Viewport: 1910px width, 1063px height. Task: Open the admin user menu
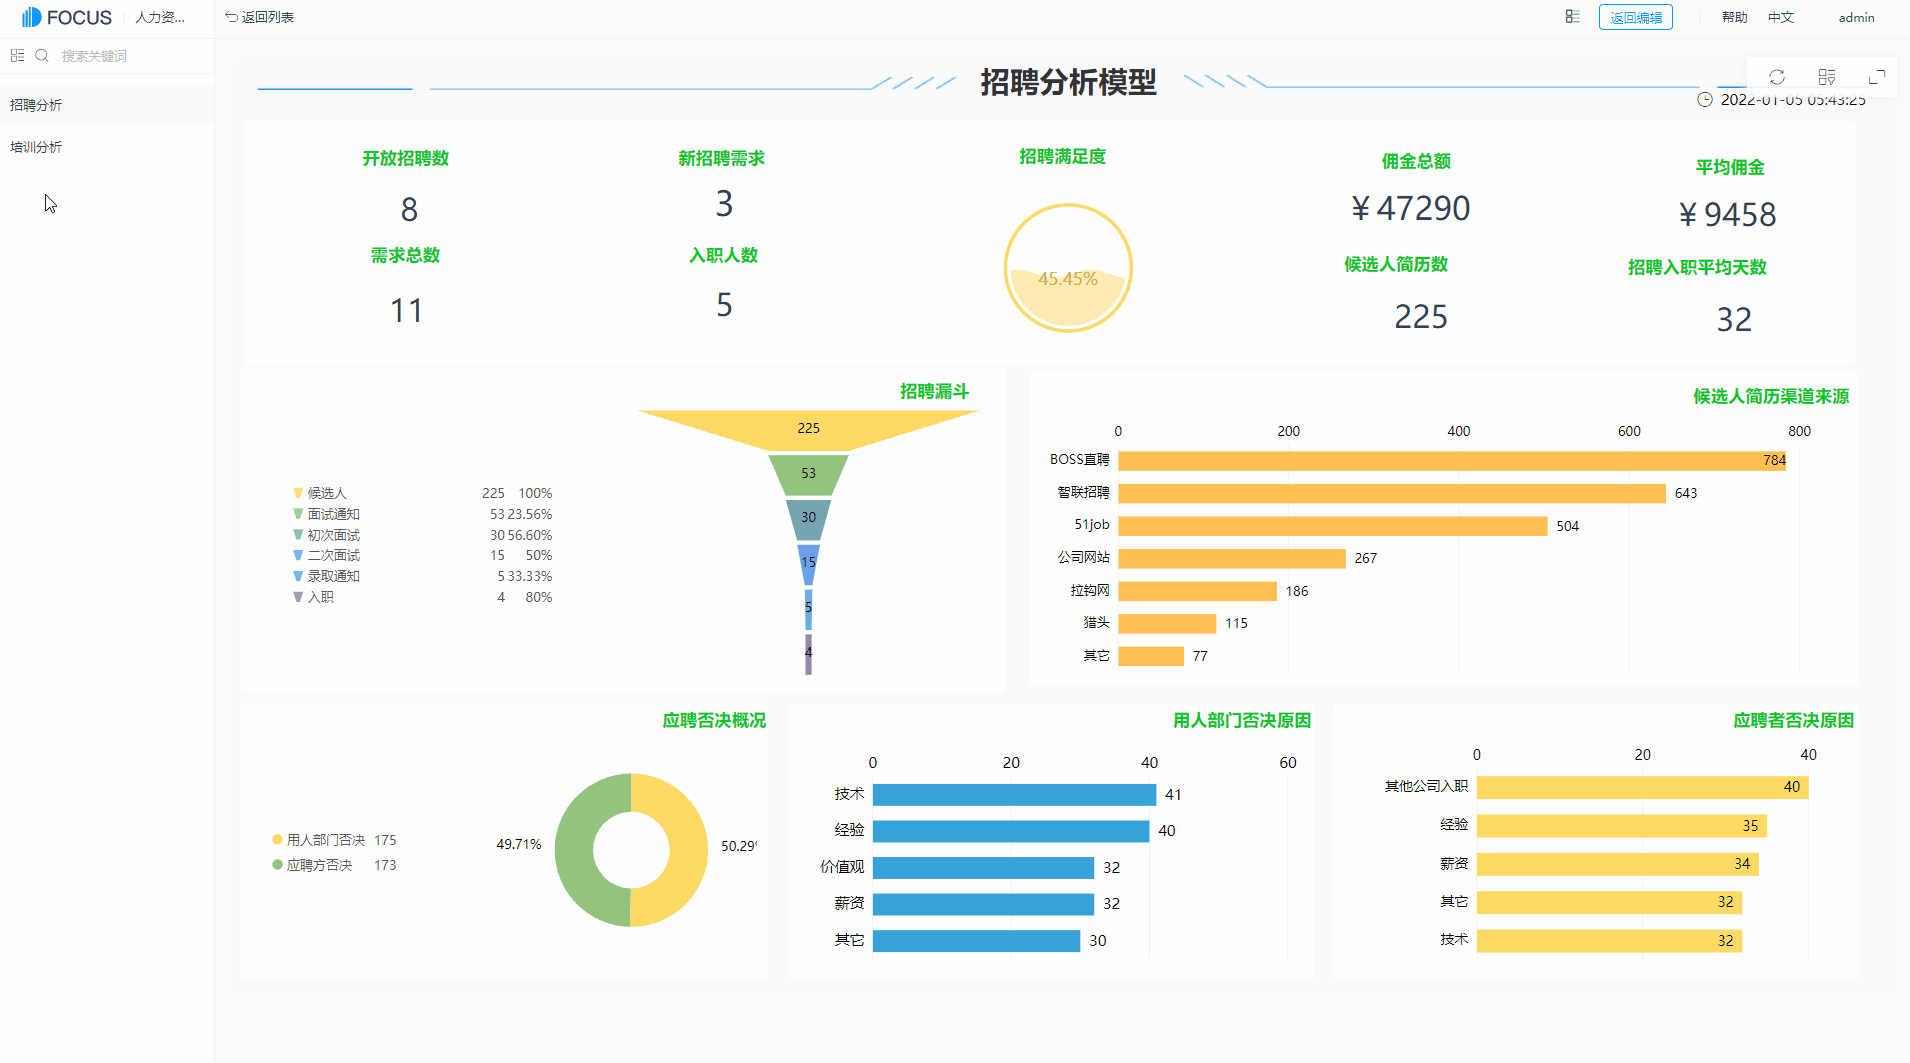pyautogui.click(x=1855, y=17)
